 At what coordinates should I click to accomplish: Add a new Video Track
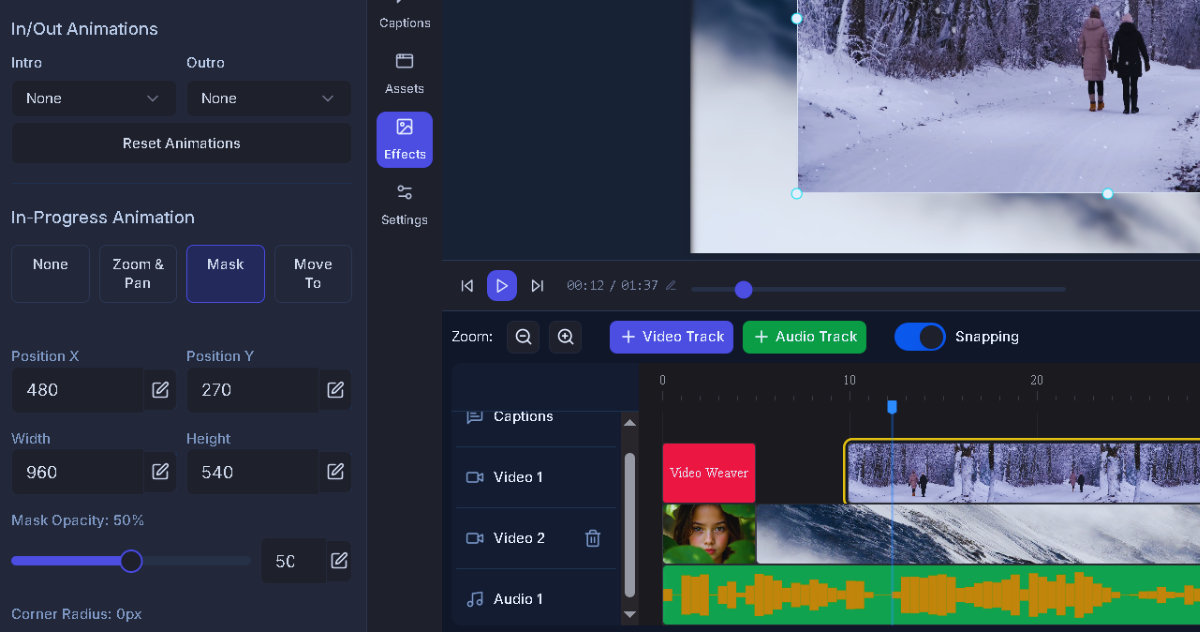coord(671,336)
